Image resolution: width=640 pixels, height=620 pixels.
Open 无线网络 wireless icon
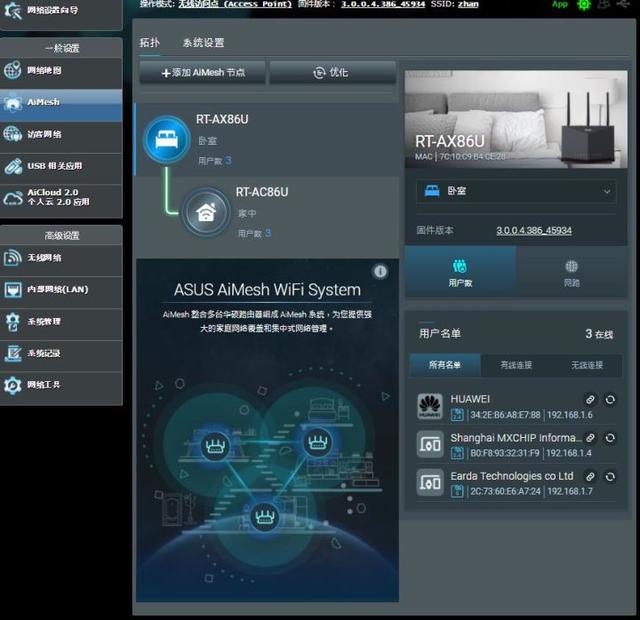(12, 258)
